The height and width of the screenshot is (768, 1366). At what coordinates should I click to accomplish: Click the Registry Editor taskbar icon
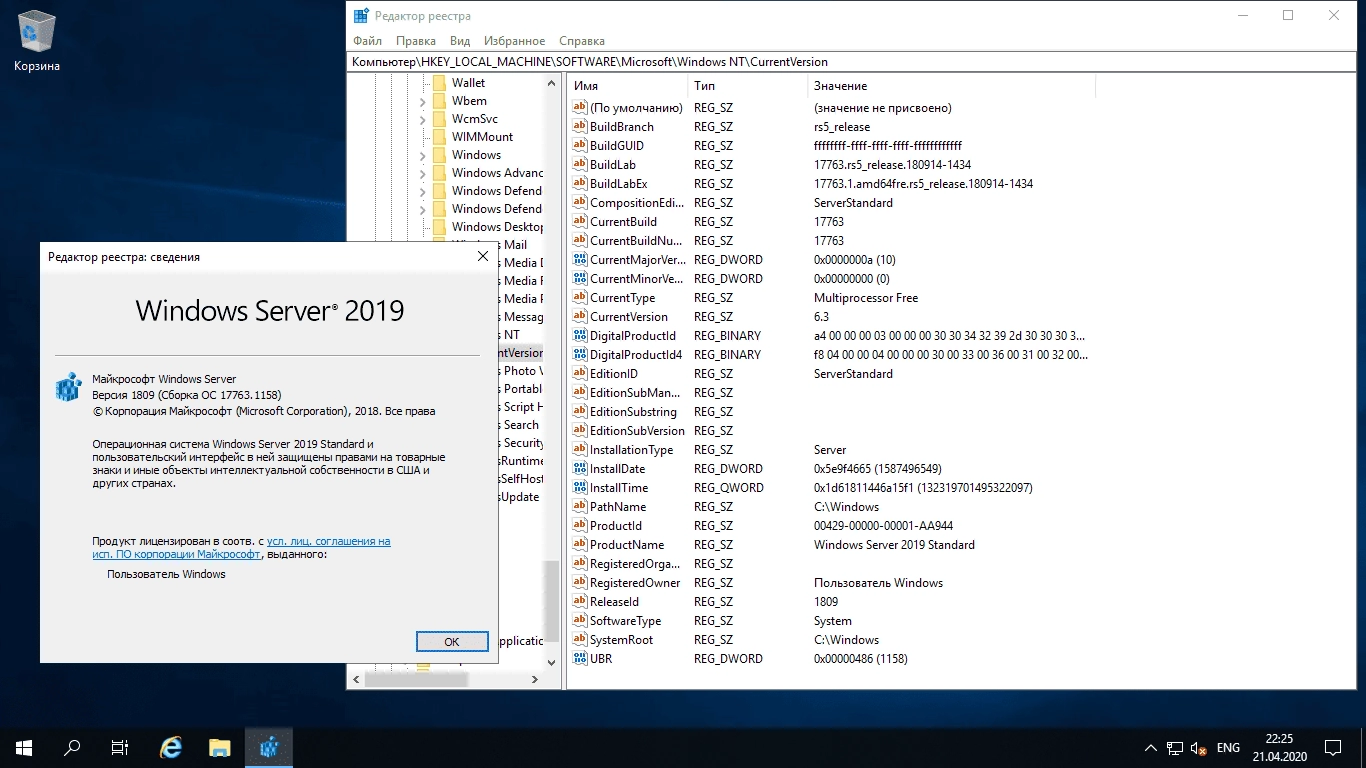268,747
